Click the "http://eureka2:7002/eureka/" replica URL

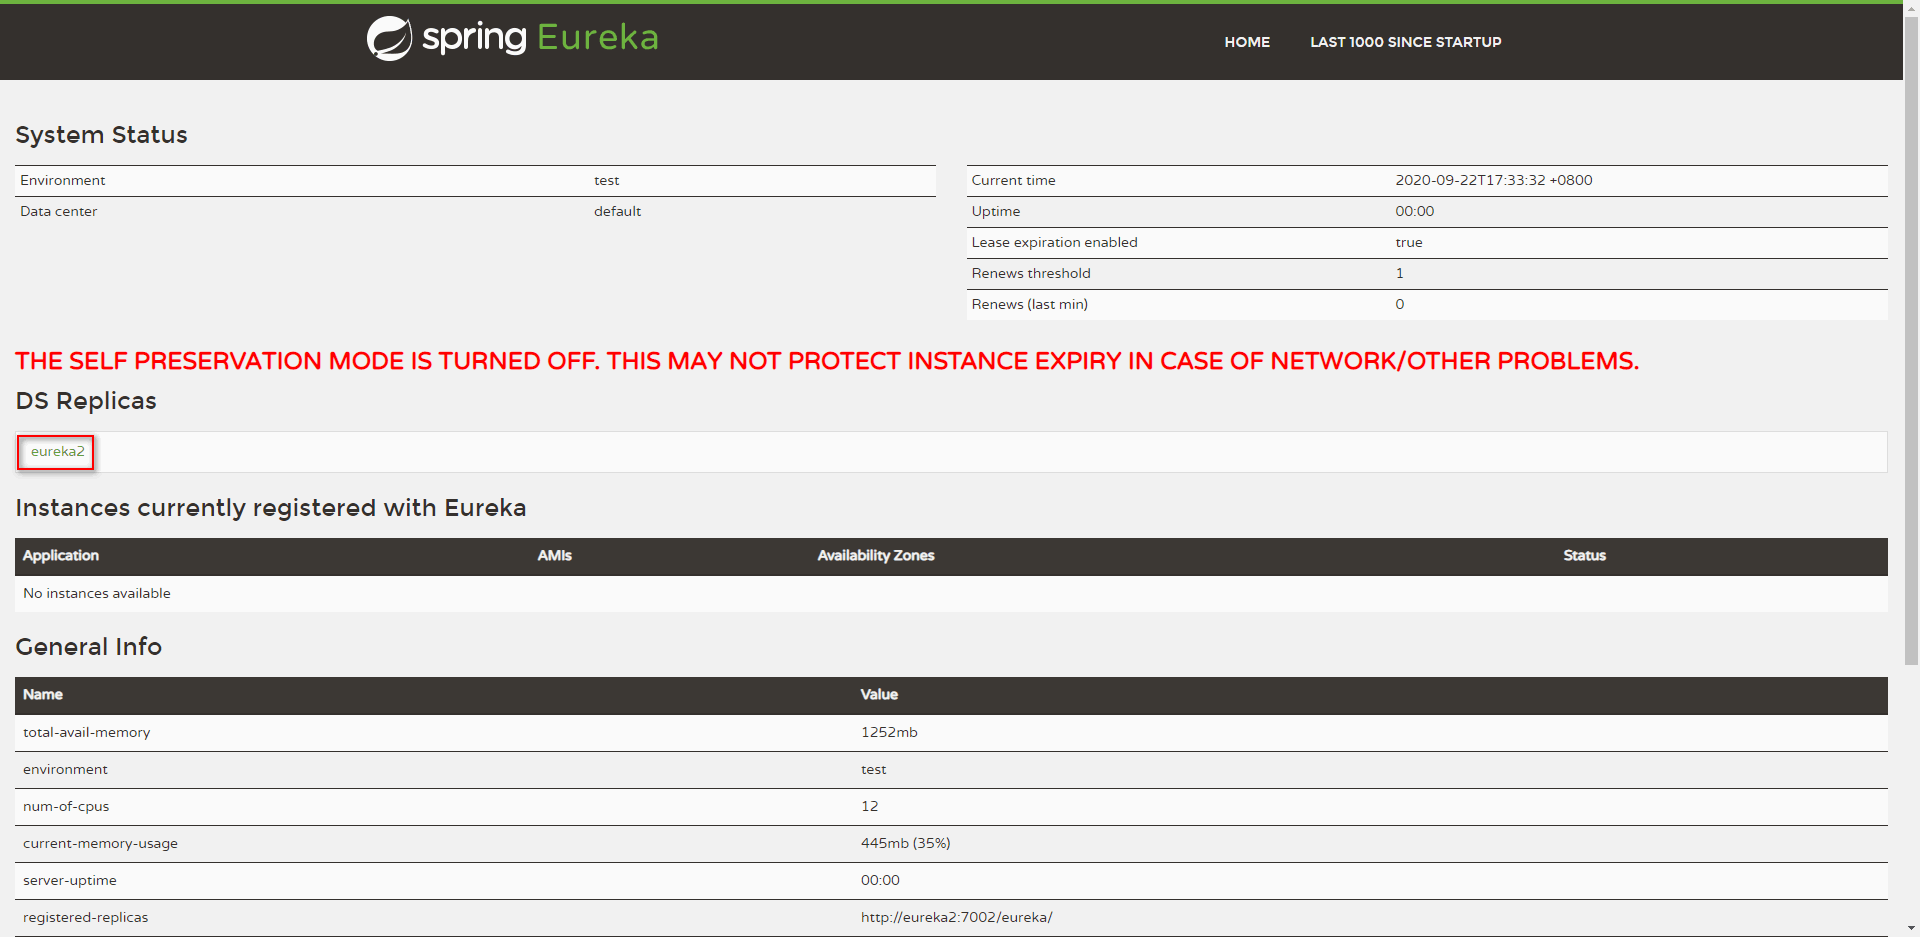[x=957, y=918]
